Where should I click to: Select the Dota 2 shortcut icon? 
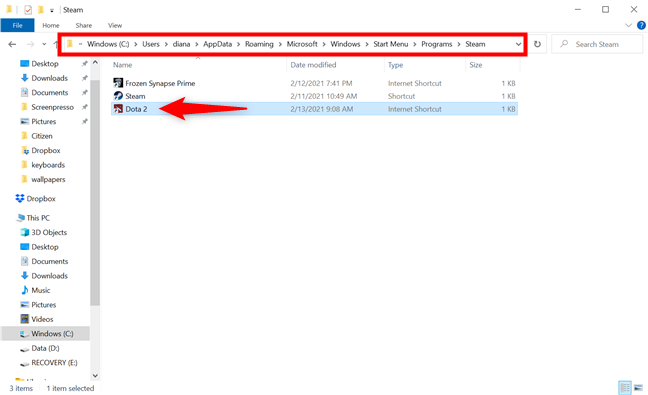[x=118, y=109]
